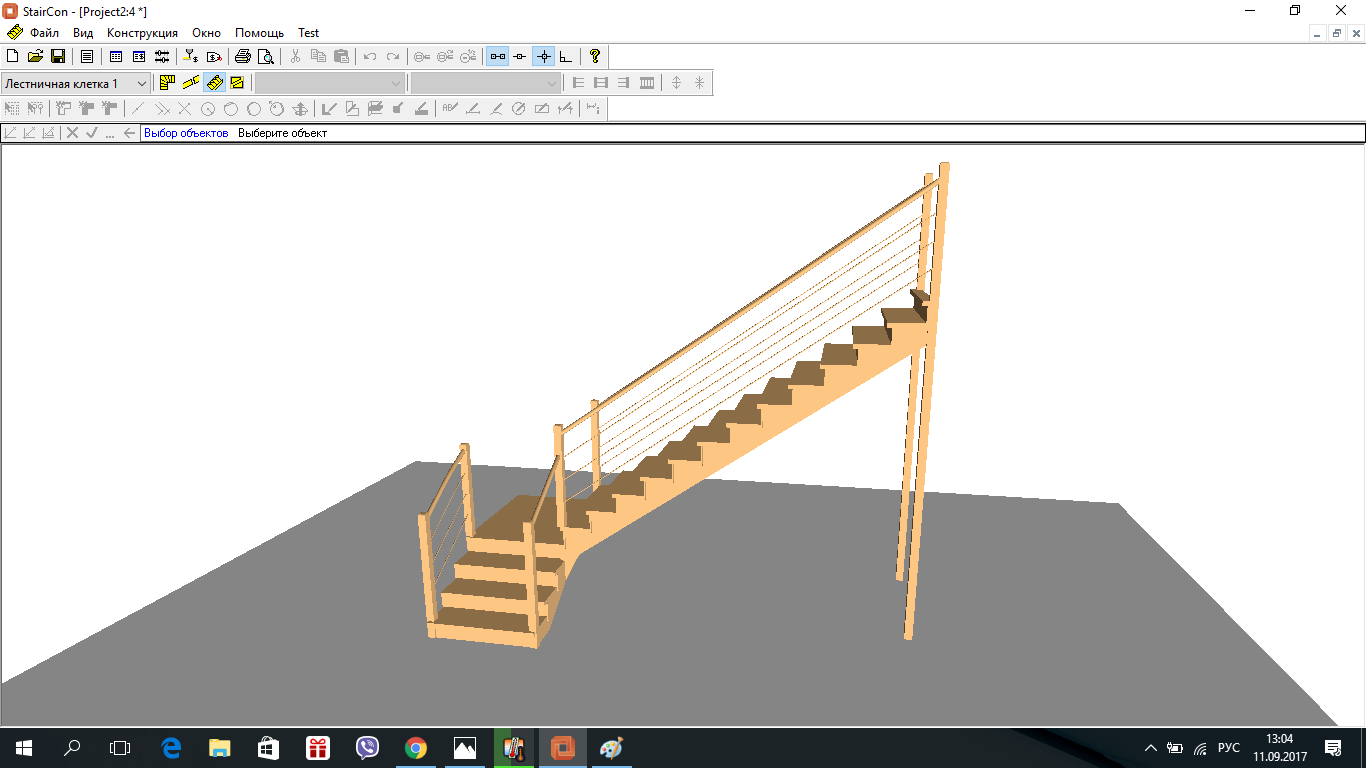Open the second empty grey dropdown before the alignment icons
The width and height of the screenshot is (1366, 768).
pos(486,83)
